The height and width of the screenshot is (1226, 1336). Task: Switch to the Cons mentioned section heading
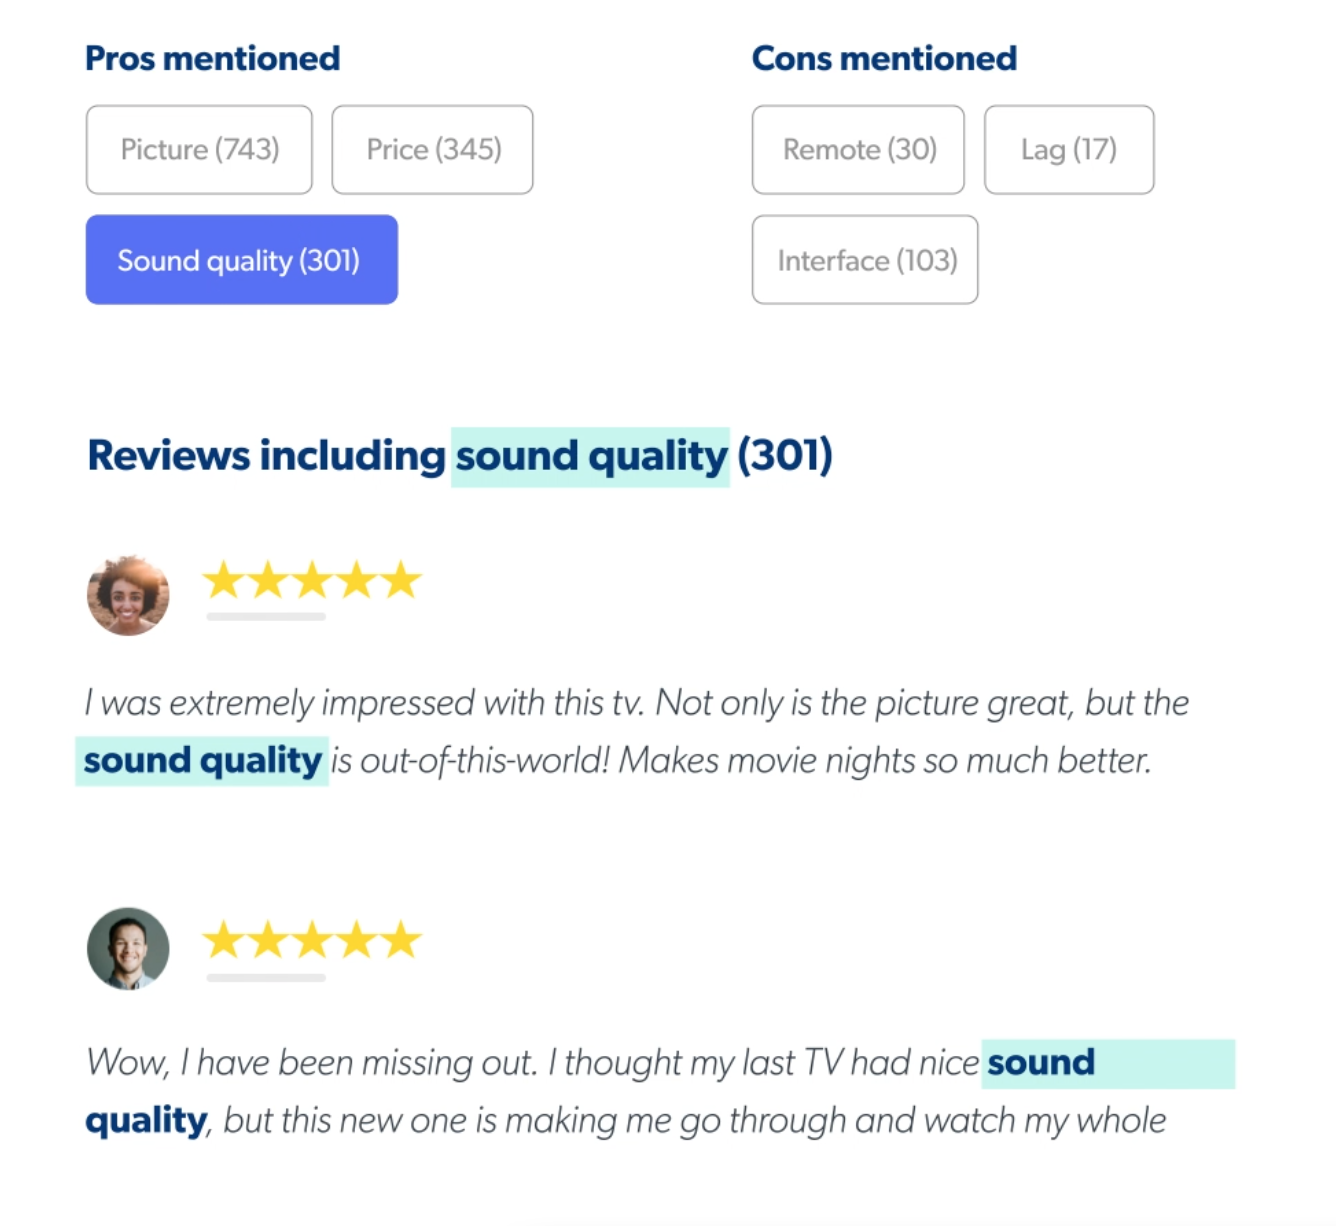tap(884, 58)
